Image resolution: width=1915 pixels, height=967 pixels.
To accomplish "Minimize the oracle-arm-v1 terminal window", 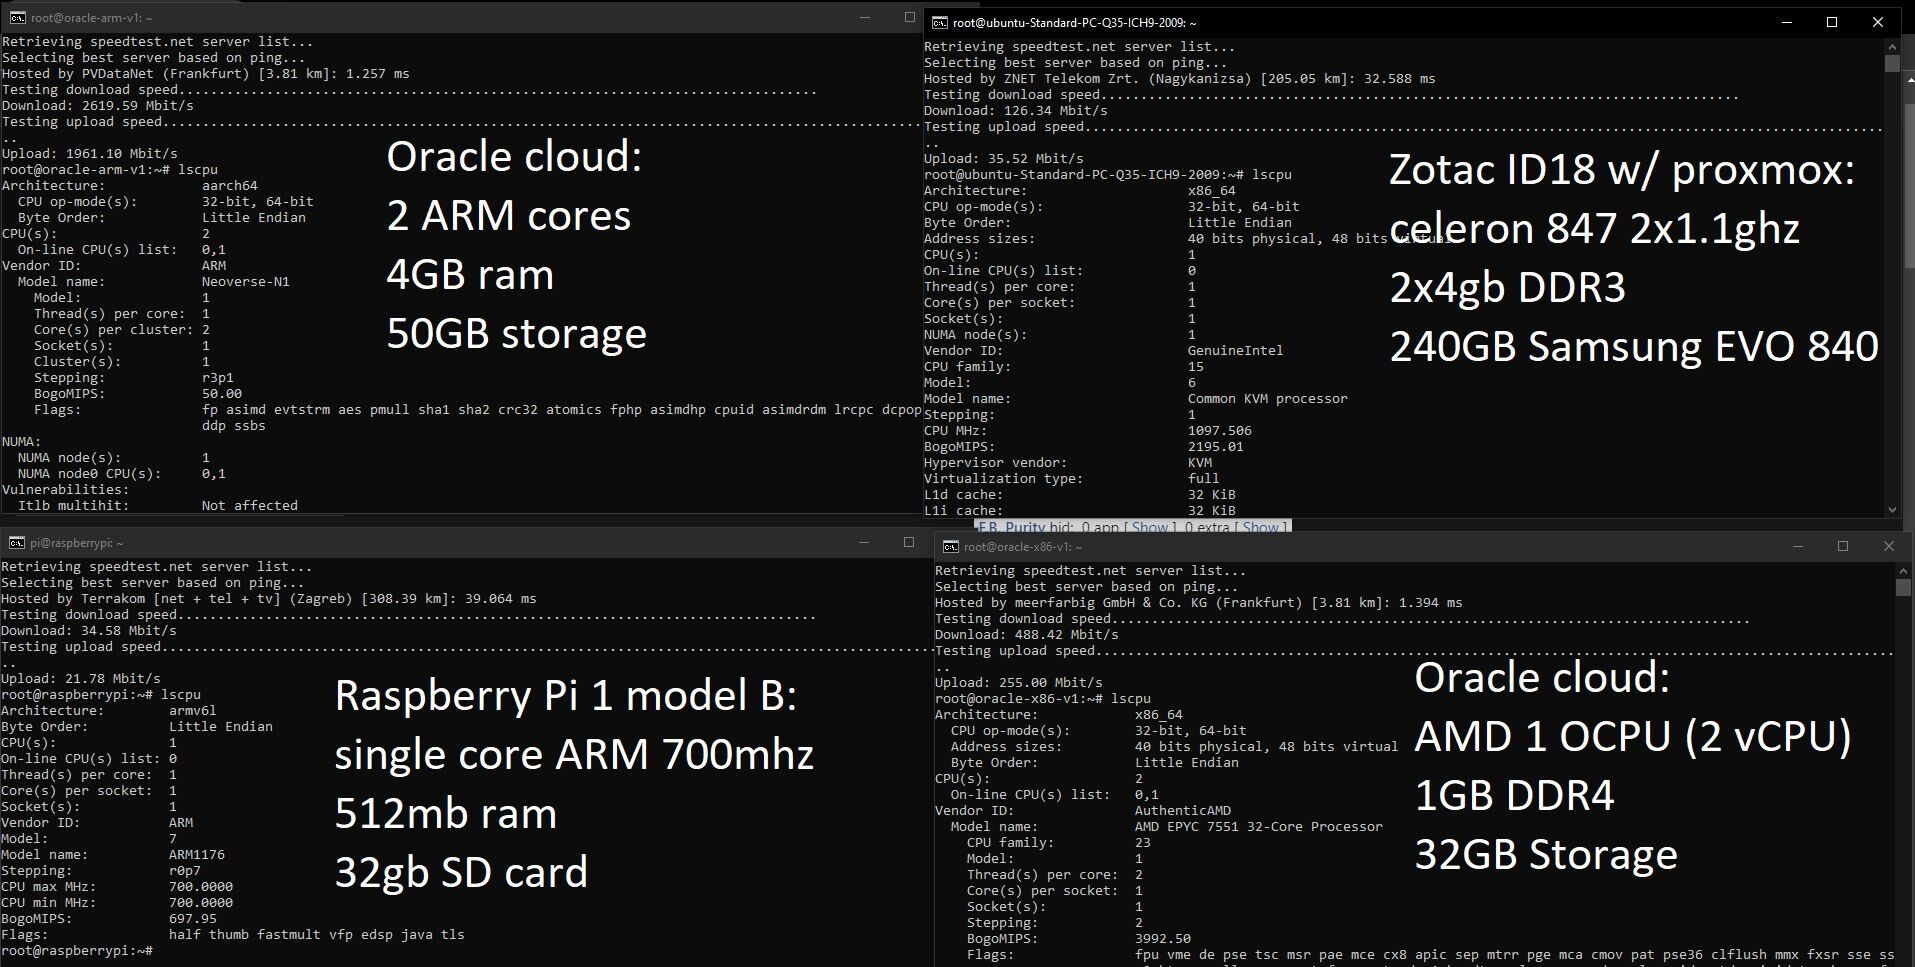I will coord(865,17).
